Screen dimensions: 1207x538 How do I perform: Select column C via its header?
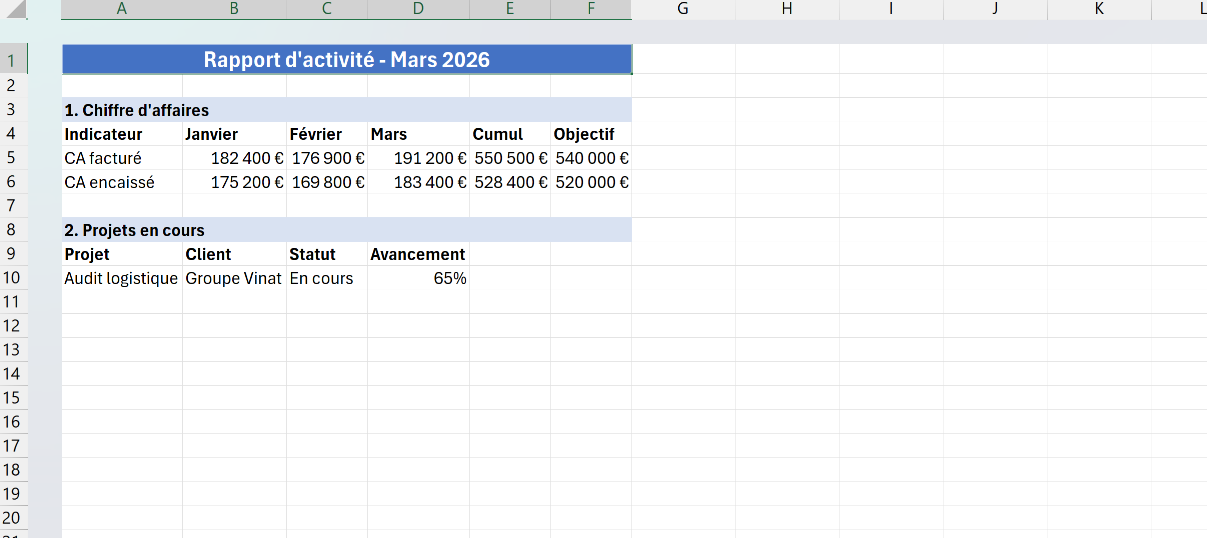(x=327, y=9)
